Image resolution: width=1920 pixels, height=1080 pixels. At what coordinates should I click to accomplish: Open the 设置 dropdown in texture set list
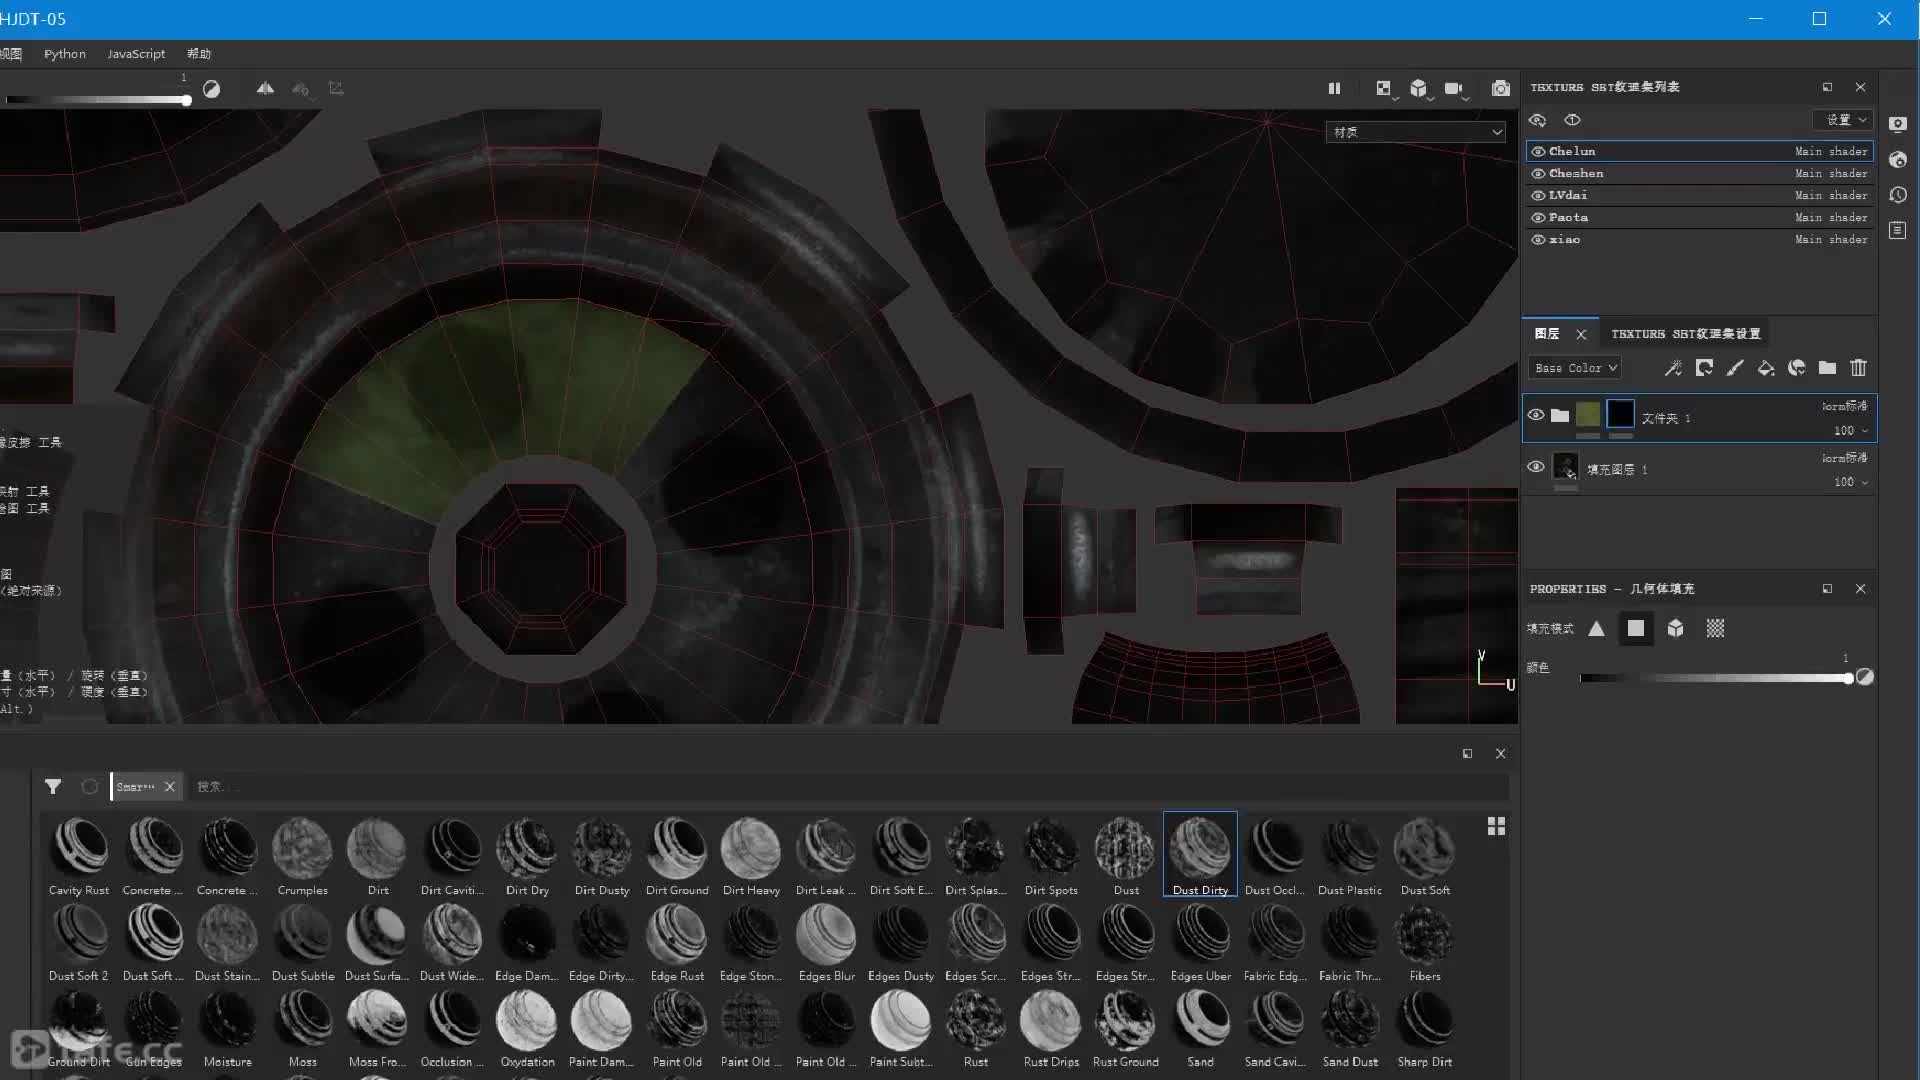(x=1844, y=120)
